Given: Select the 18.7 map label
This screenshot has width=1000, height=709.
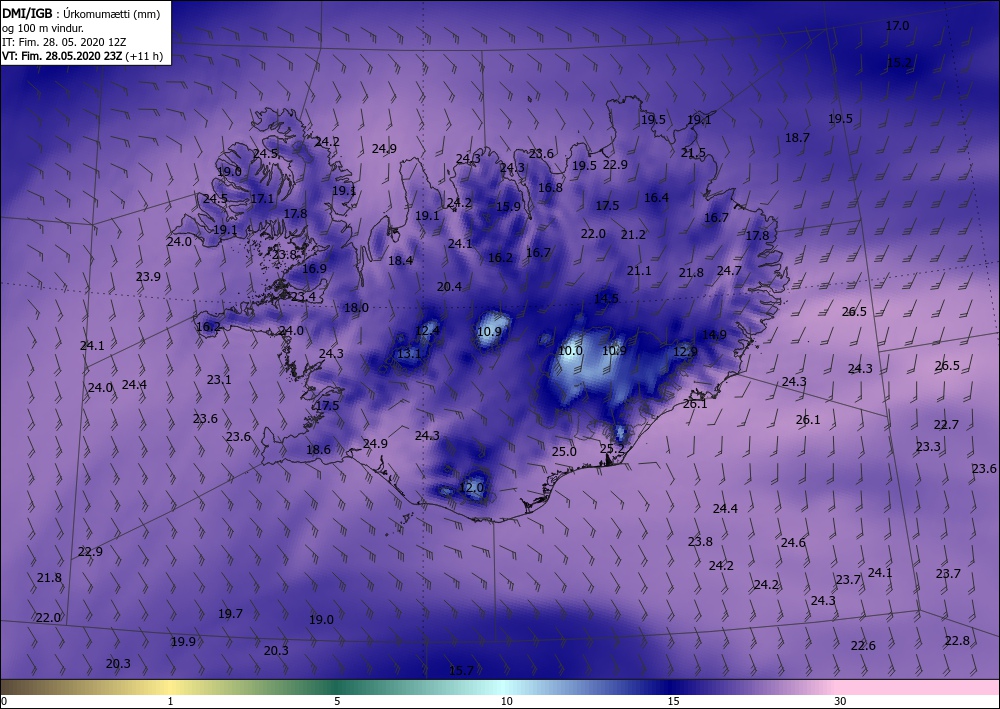Looking at the screenshot, I should coord(797,137).
